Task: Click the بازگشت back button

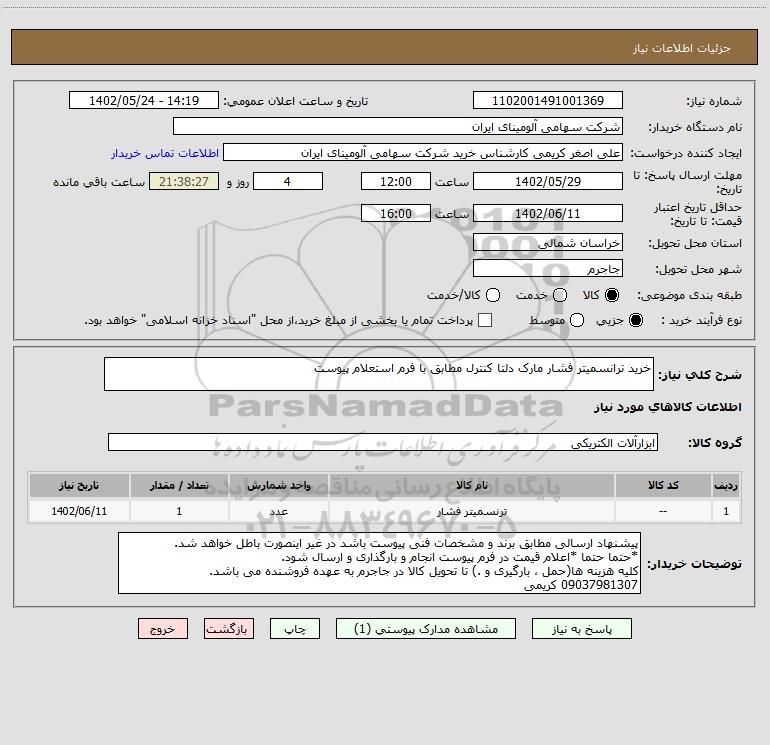Action: (x=229, y=629)
